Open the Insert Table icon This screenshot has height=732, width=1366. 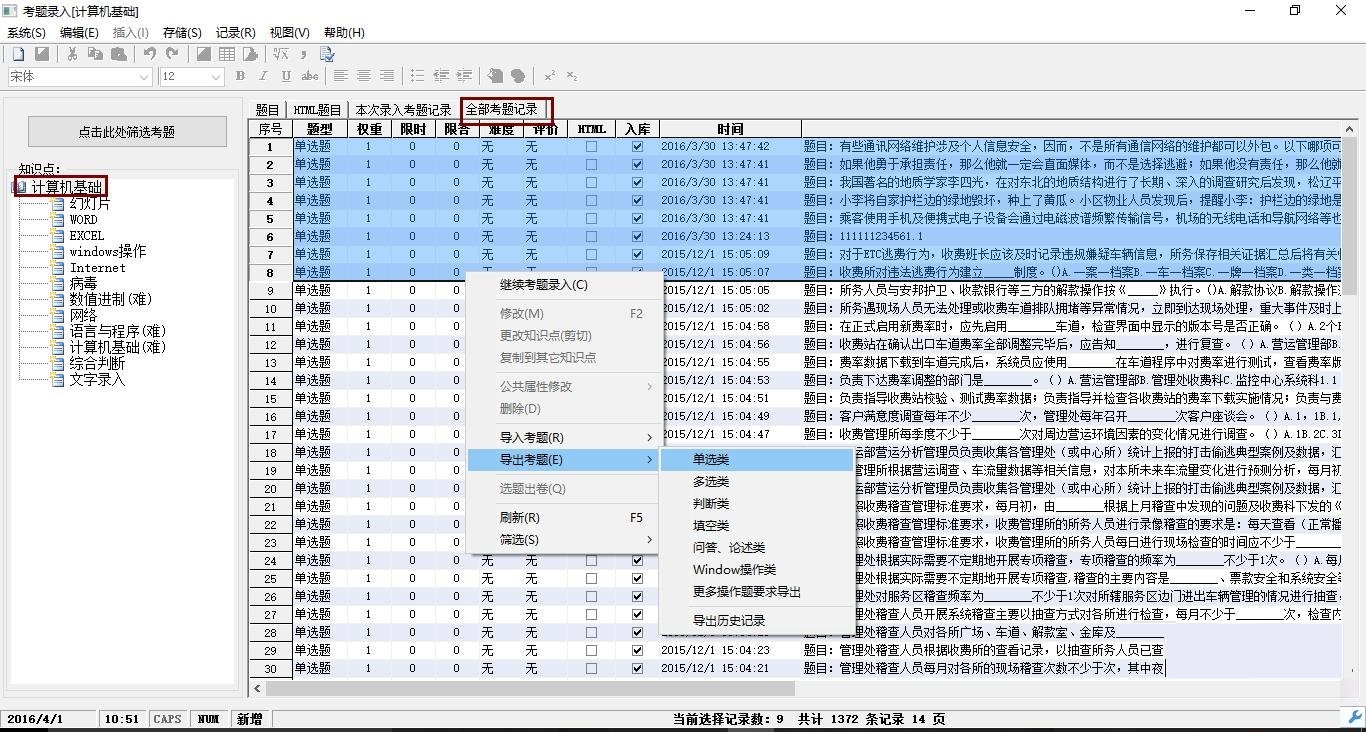click(x=227, y=54)
